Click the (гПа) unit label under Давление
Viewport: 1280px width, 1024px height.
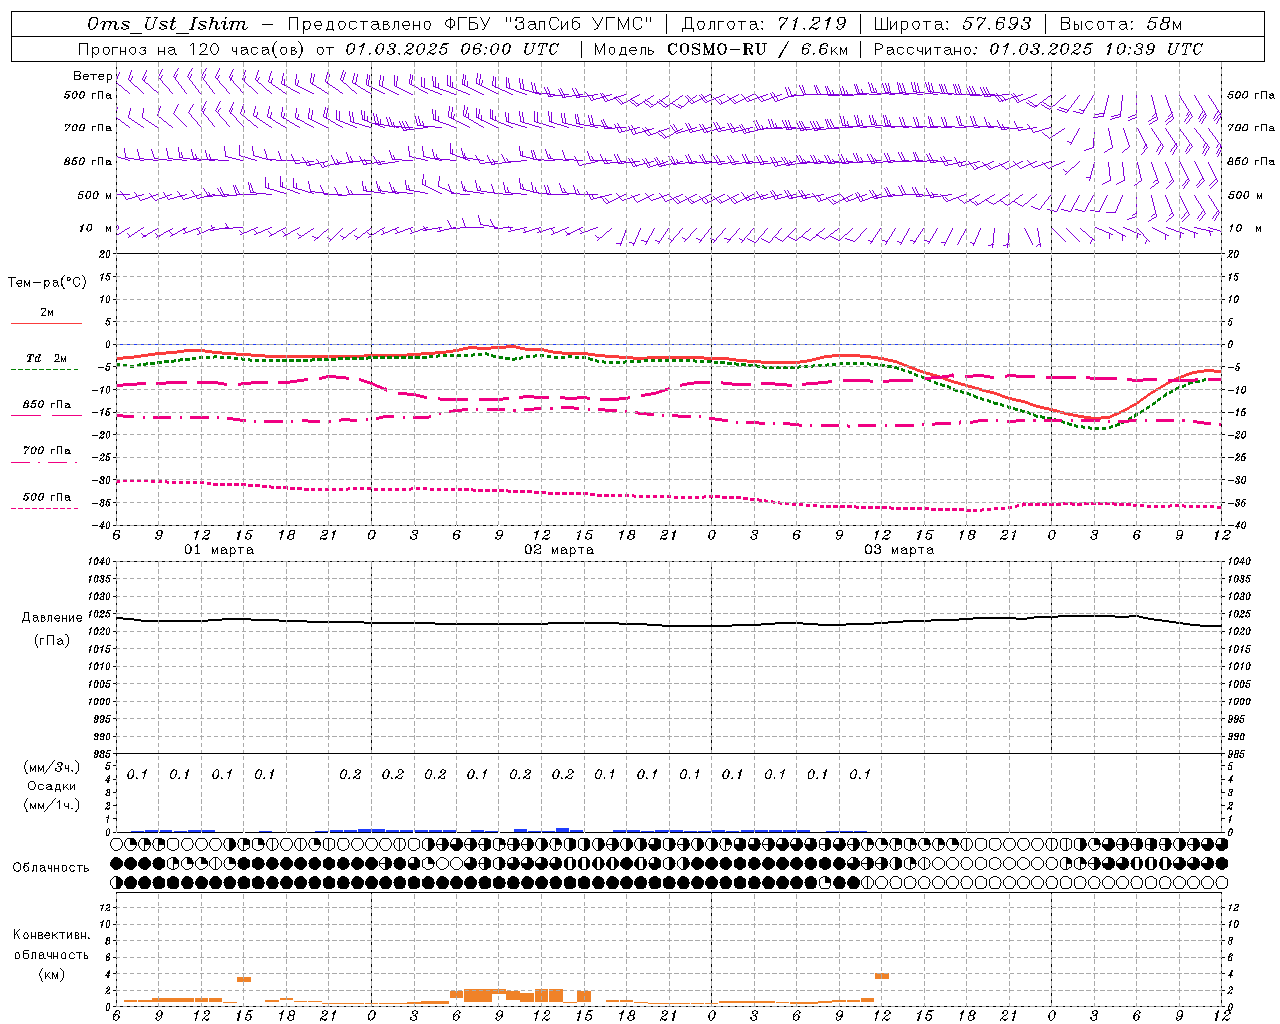point(52,640)
